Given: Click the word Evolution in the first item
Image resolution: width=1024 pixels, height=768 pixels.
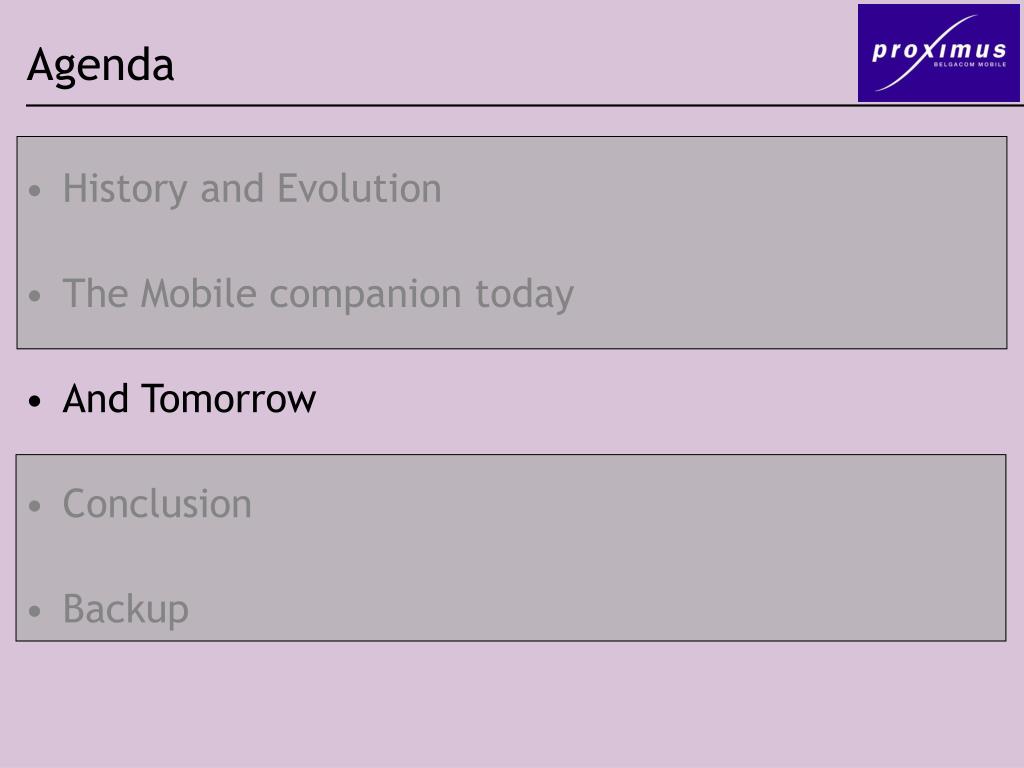Looking at the screenshot, I should click(x=360, y=189).
